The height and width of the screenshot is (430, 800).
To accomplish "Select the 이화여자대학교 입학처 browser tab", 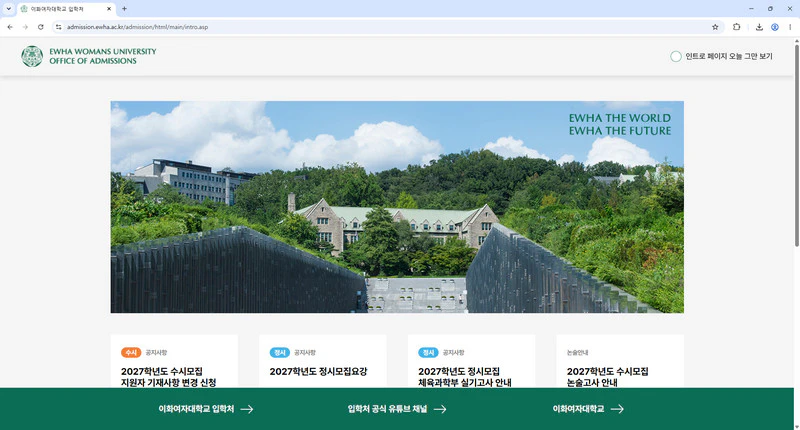I will [66, 9].
